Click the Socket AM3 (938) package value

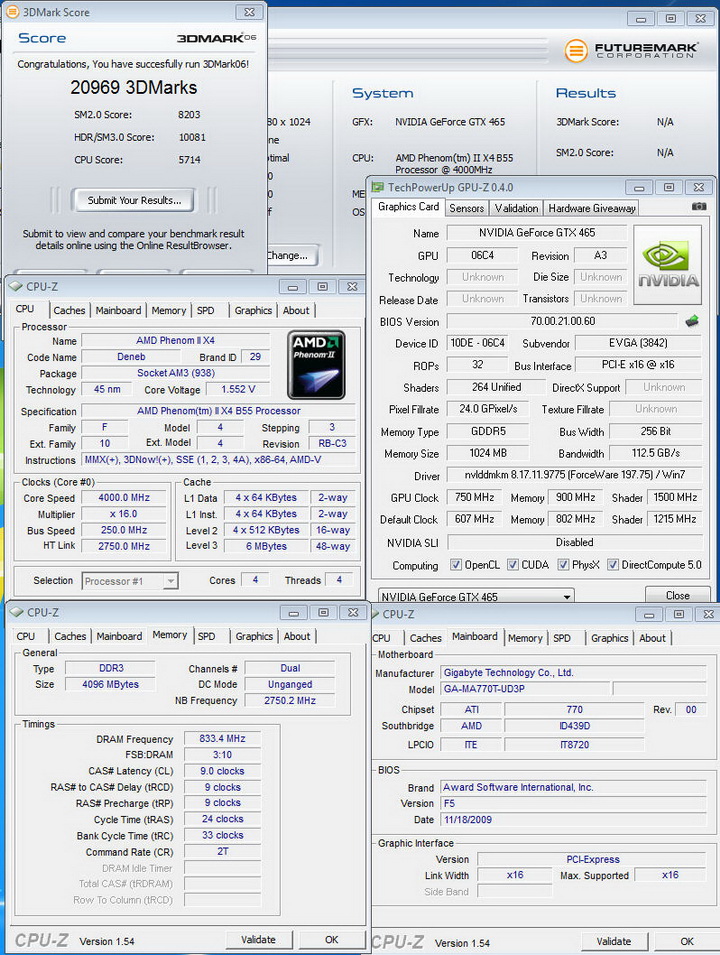coord(175,373)
